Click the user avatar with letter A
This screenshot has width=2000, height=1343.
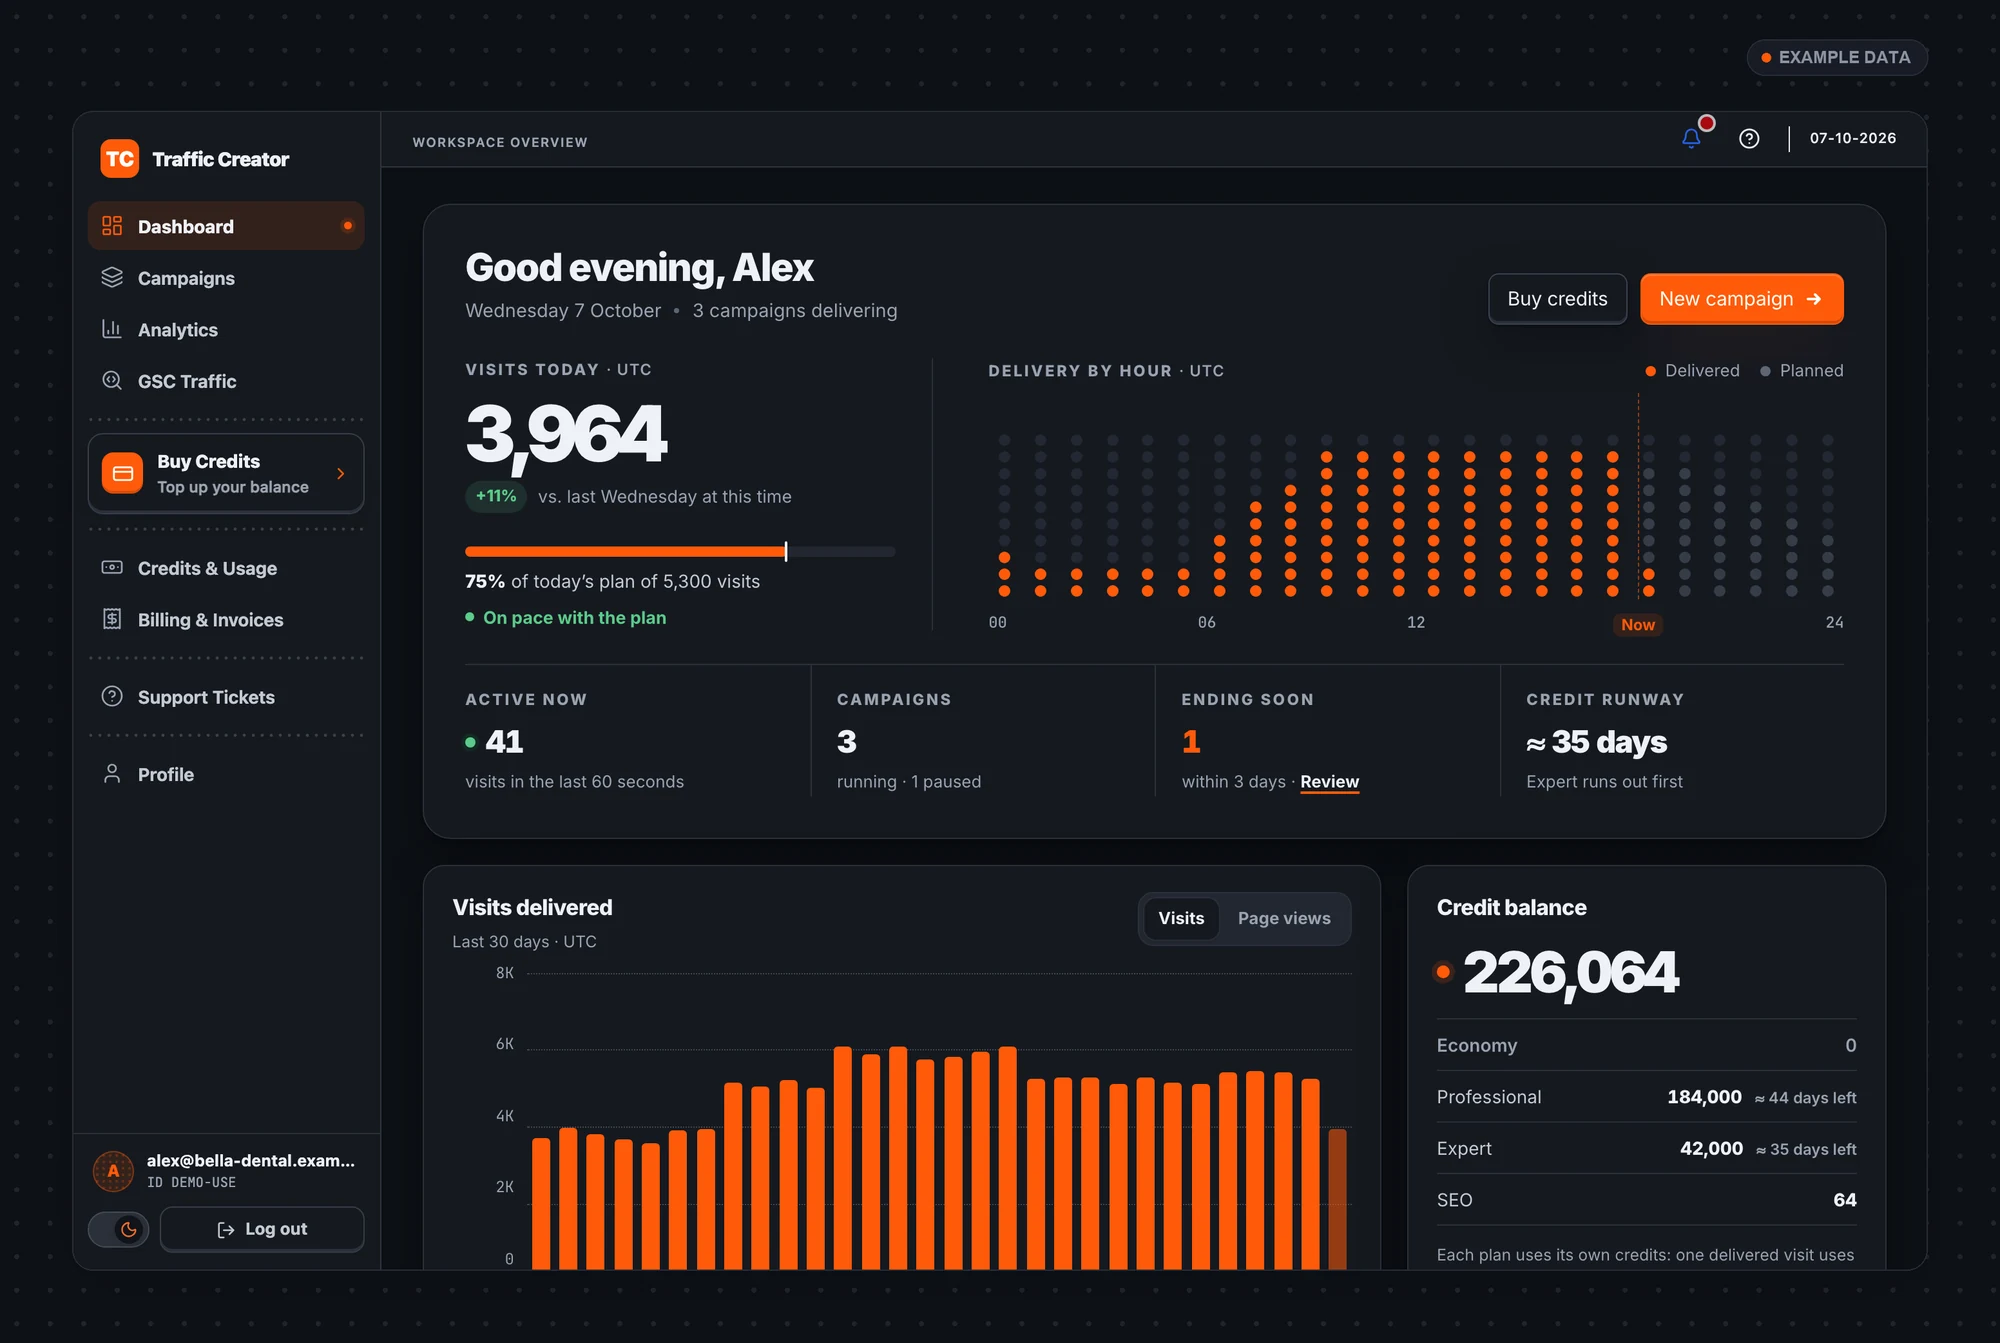tap(113, 1171)
